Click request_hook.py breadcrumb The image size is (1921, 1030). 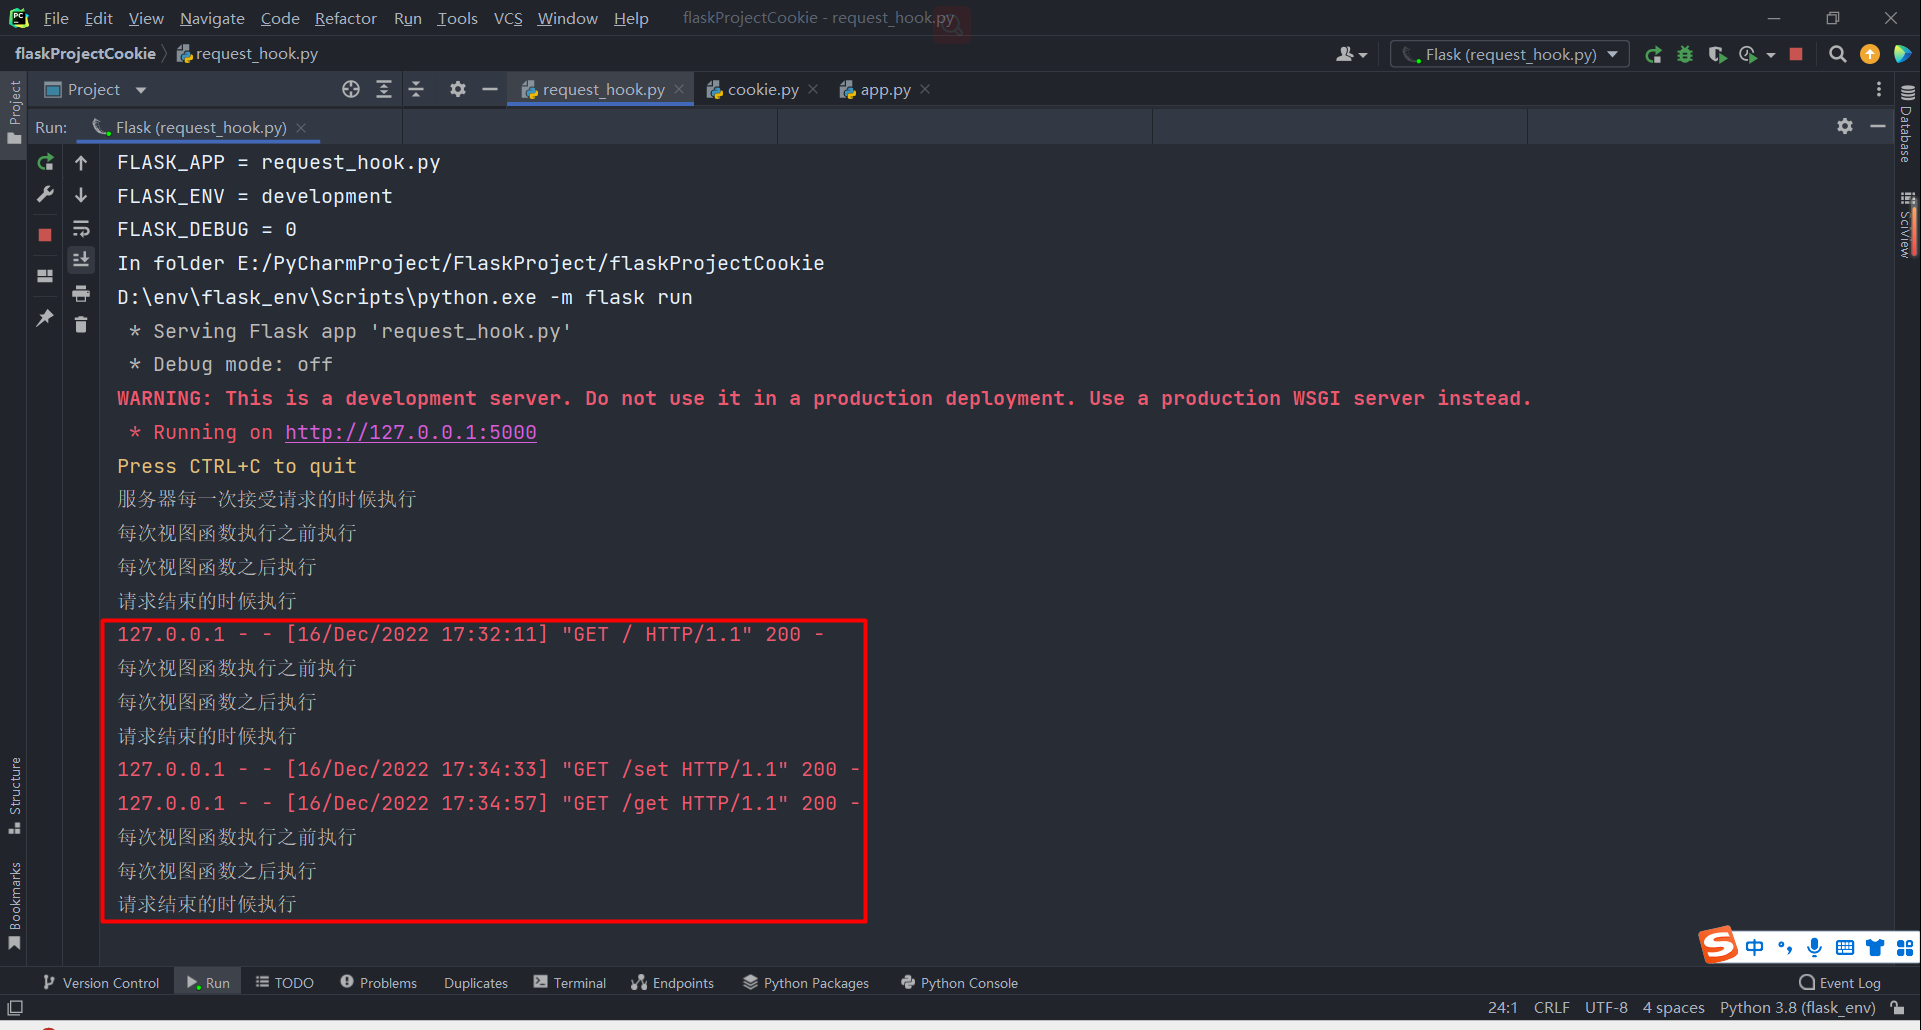click(248, 54)
